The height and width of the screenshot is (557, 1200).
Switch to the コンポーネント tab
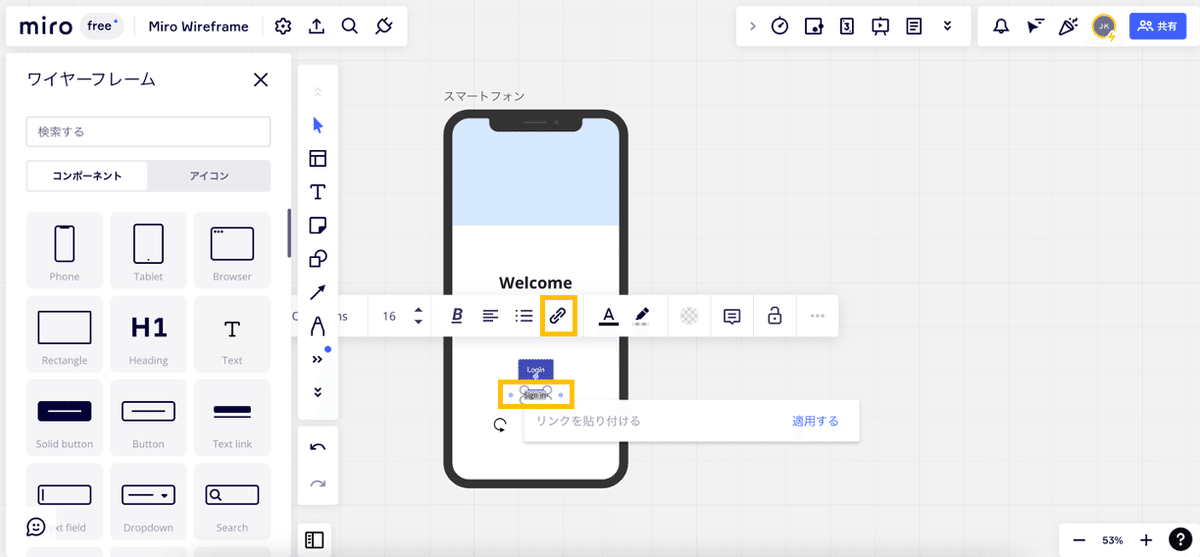pos(87,175)
